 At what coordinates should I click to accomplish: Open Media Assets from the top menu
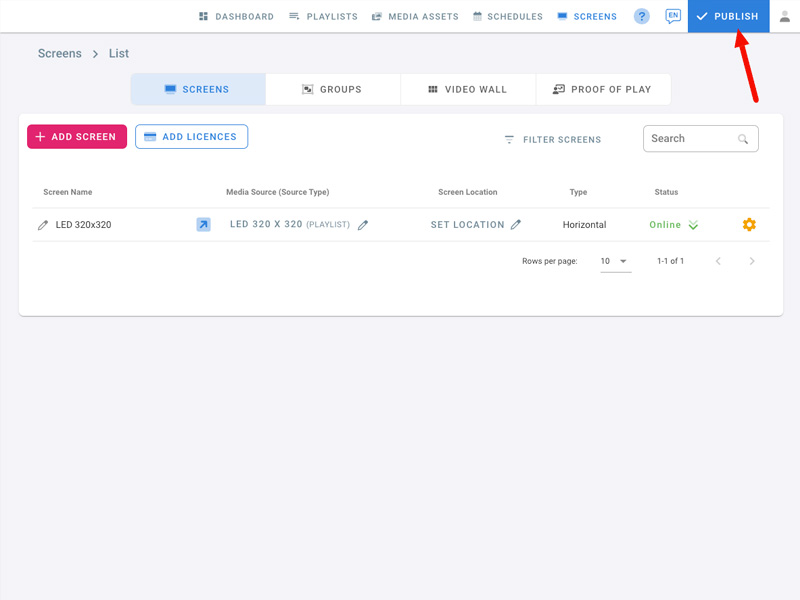(414, 17)
